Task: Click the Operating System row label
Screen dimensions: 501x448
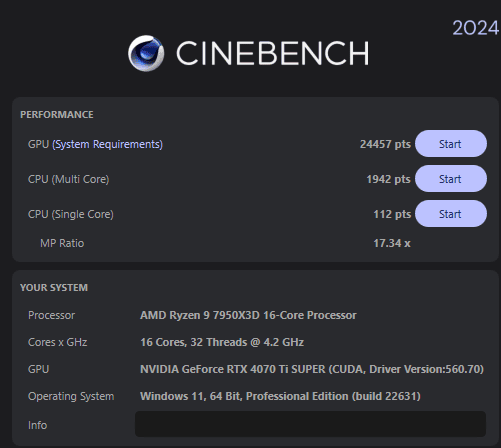Action: 71,396
